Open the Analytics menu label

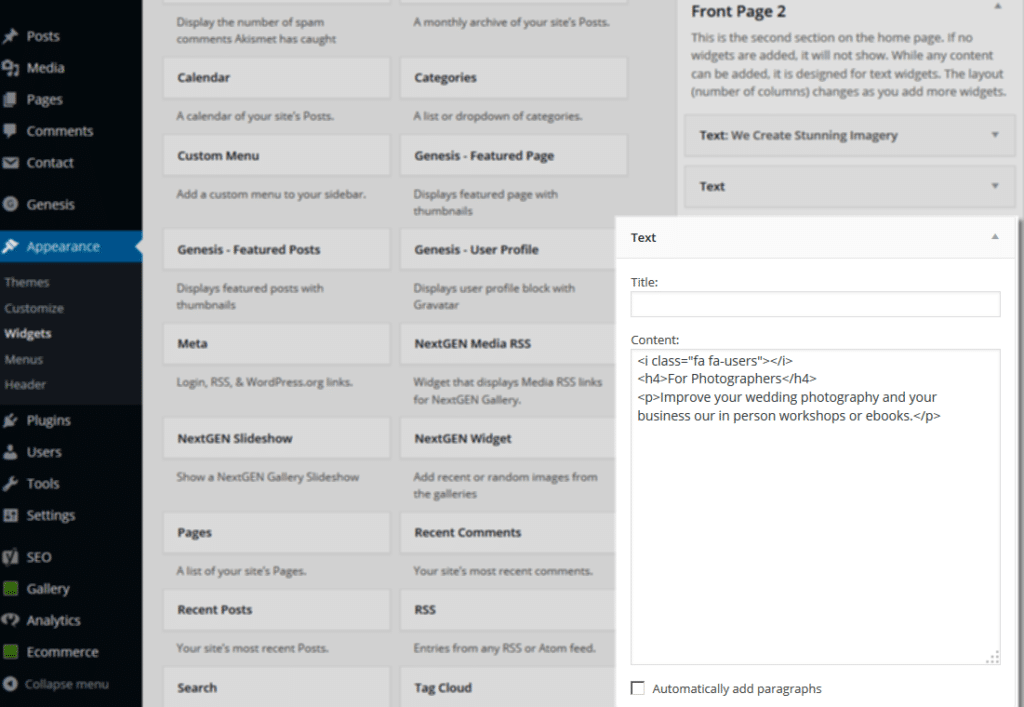(x=53, y=620)
